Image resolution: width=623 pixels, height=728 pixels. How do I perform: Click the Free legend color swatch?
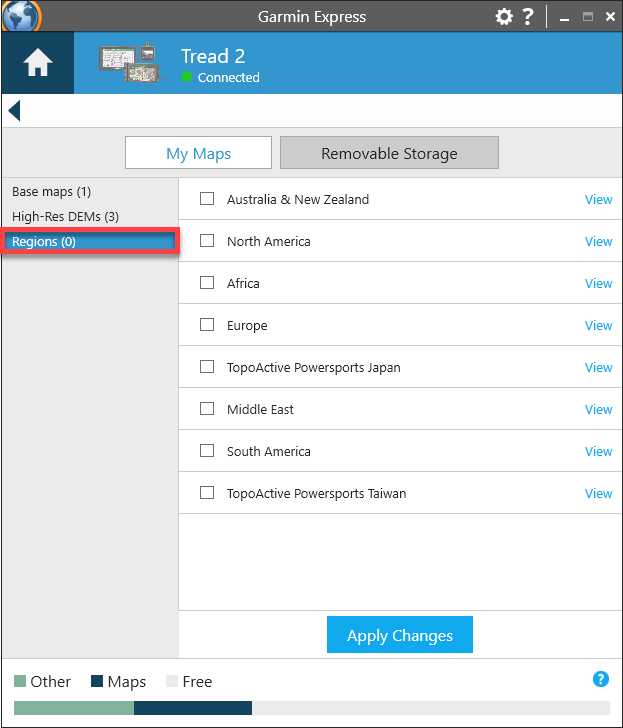point(172,681)
